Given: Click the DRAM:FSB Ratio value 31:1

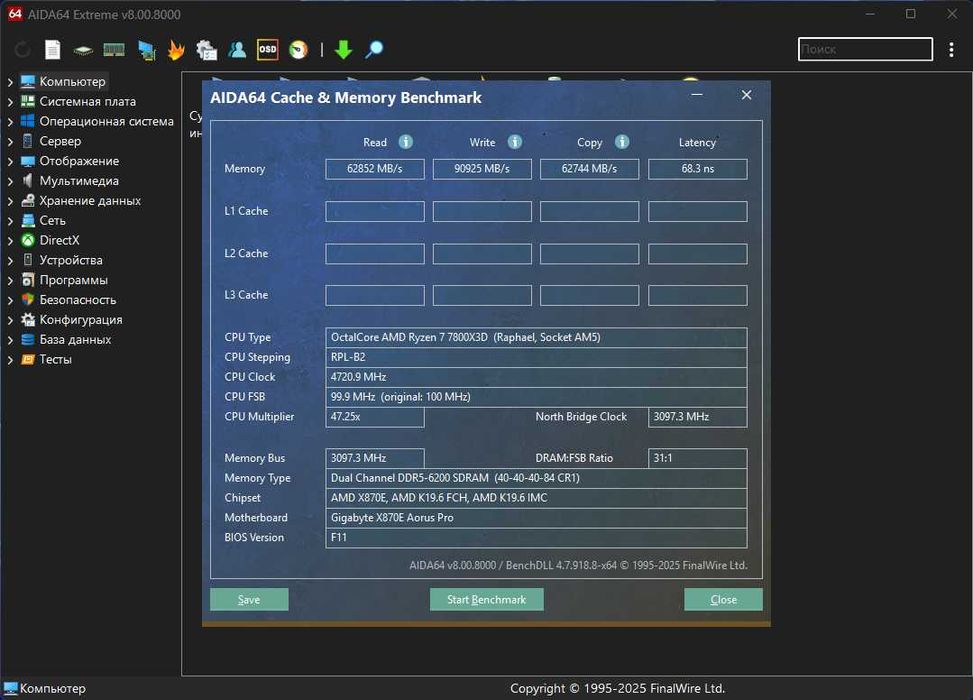Looking at the screenshot, I should (x=697, y=459).
